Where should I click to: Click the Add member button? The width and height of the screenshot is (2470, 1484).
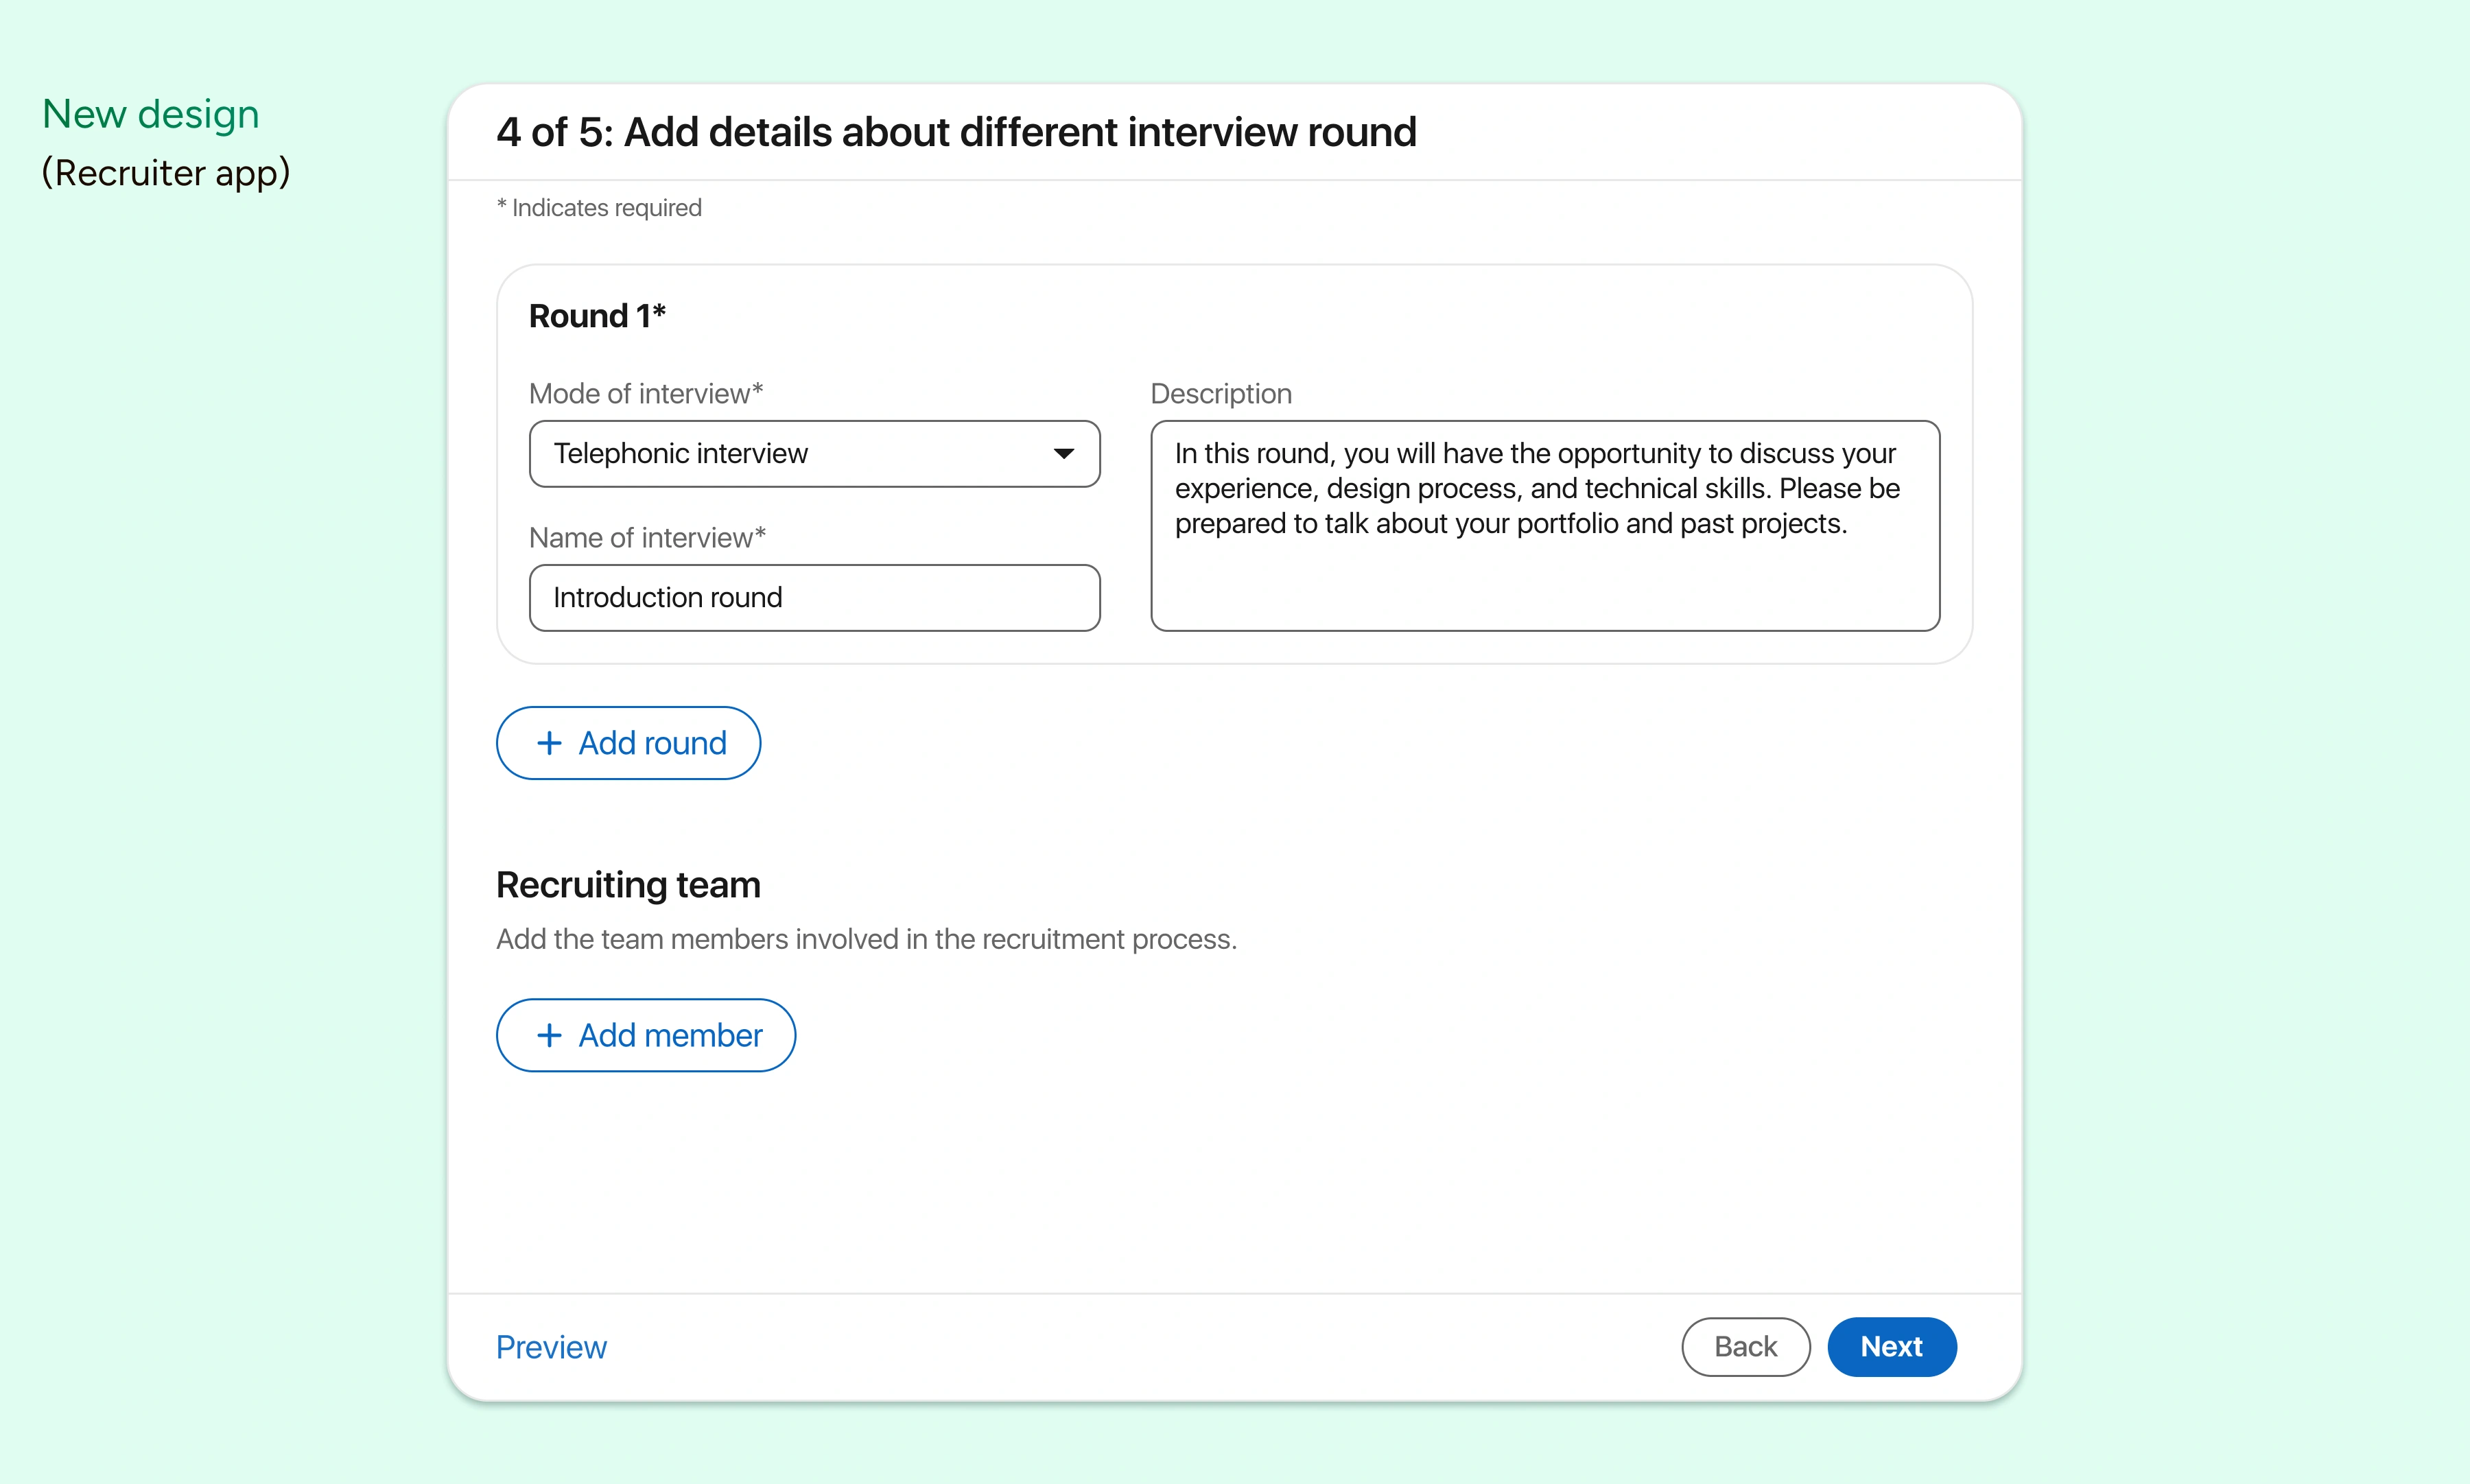point(646,1035)
